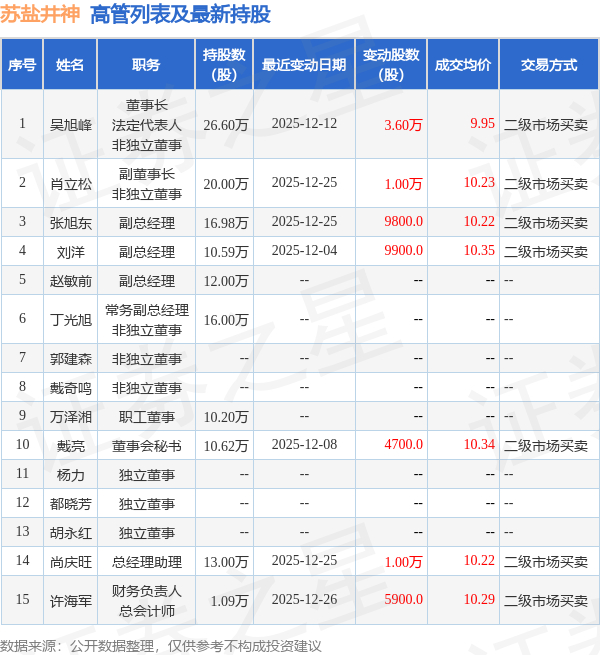This screenshot has width=600, height=655.
Task: Click the red 5900.0 change value
Action: [403, 599]
